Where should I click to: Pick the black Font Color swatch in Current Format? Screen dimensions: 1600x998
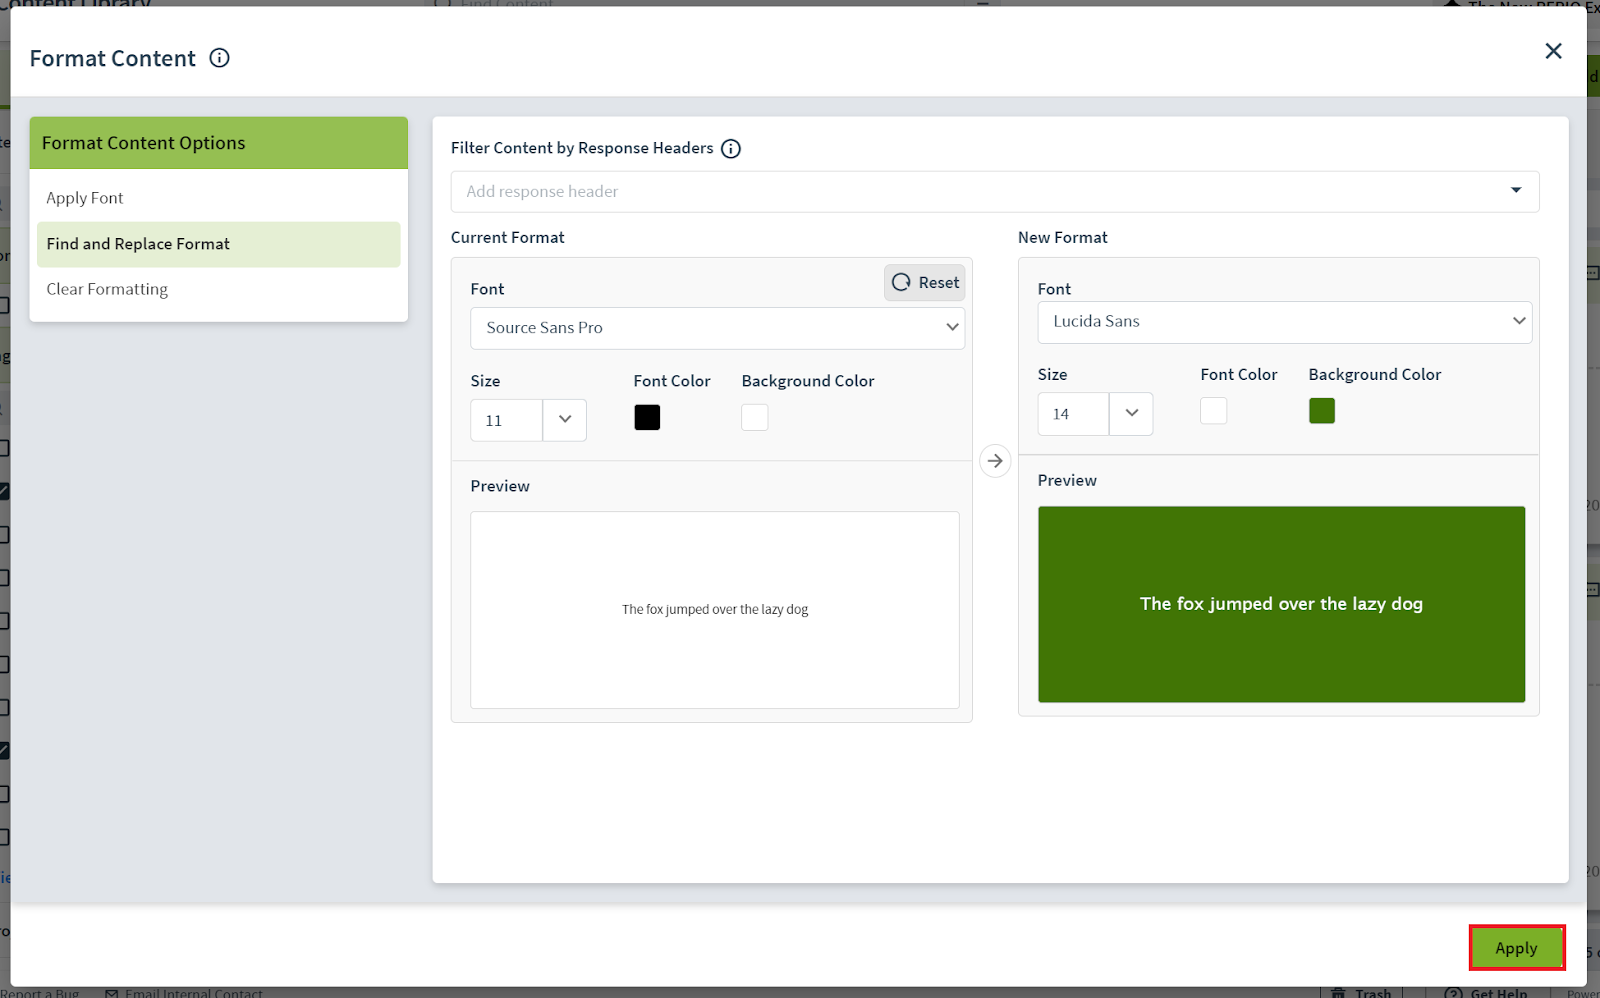pos(647,418)
